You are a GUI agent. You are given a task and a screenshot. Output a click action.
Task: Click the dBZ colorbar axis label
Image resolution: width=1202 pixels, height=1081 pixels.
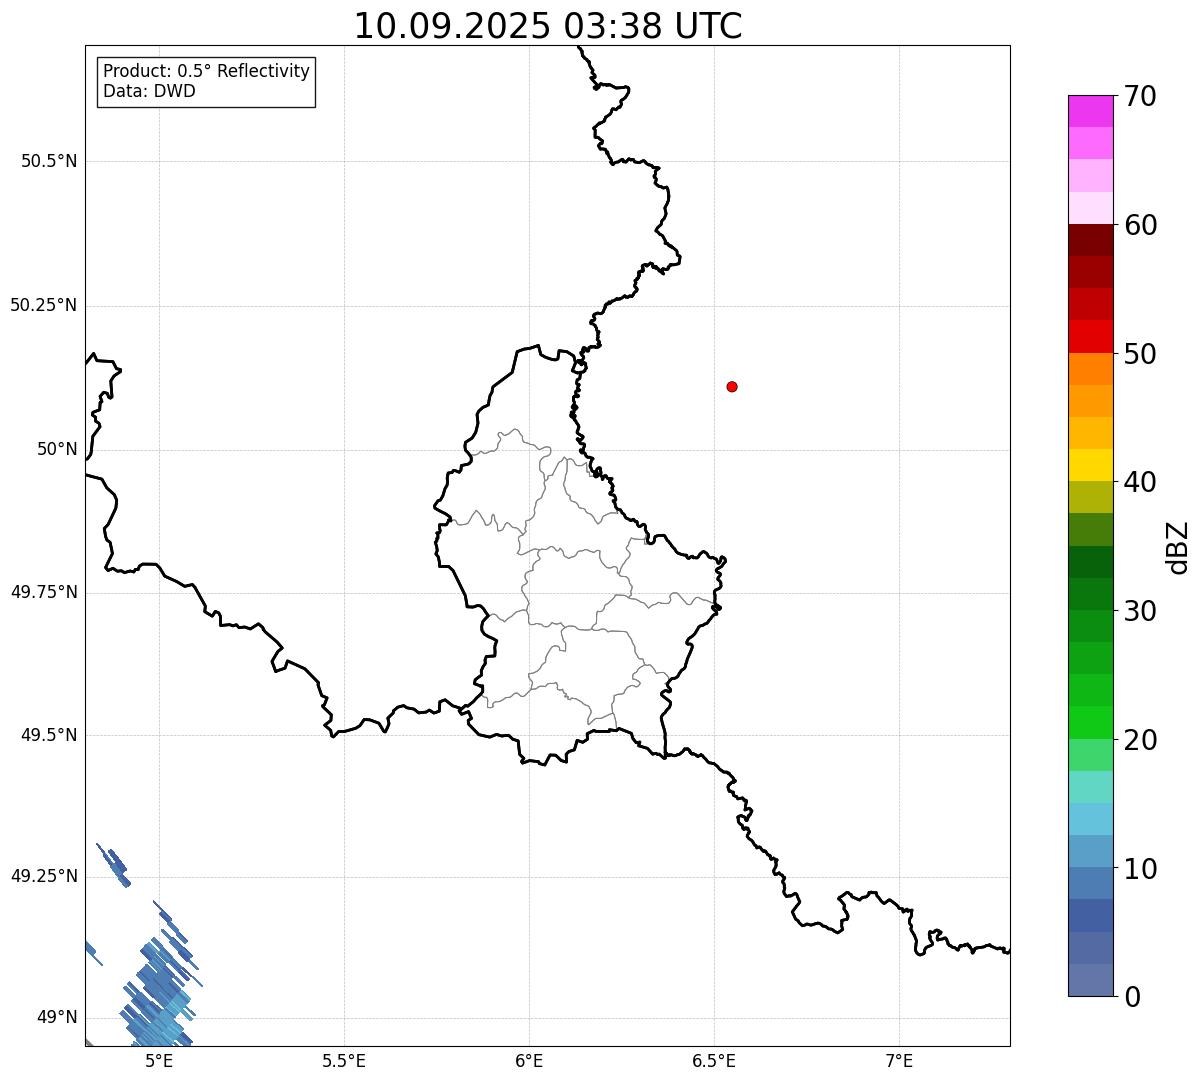pos(1177,547)
